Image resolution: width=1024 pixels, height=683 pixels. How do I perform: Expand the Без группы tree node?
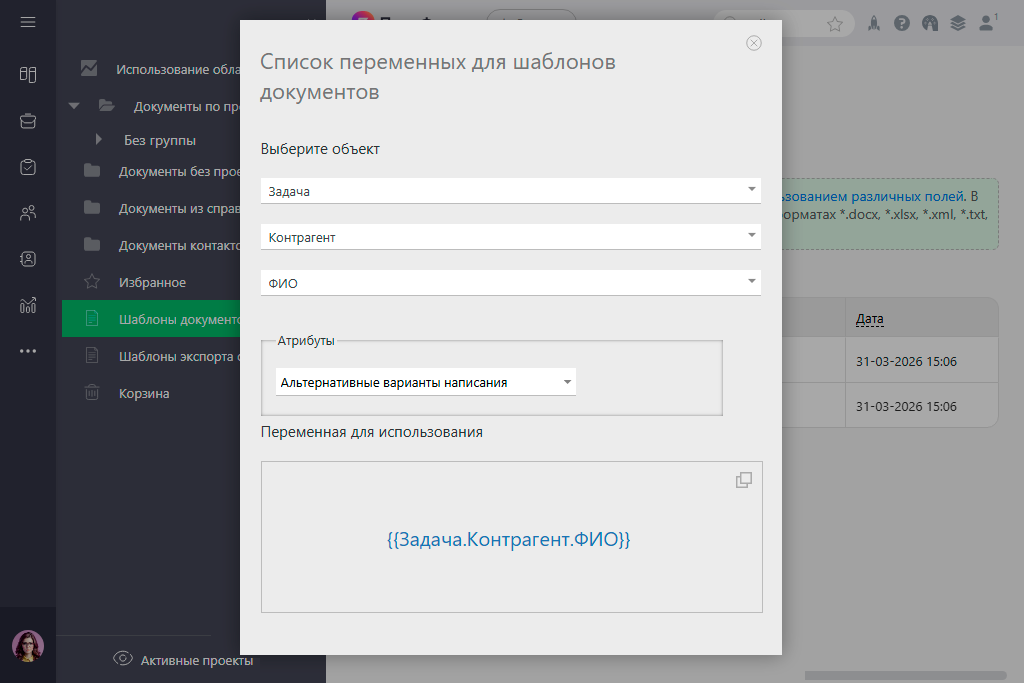[98, 140]
